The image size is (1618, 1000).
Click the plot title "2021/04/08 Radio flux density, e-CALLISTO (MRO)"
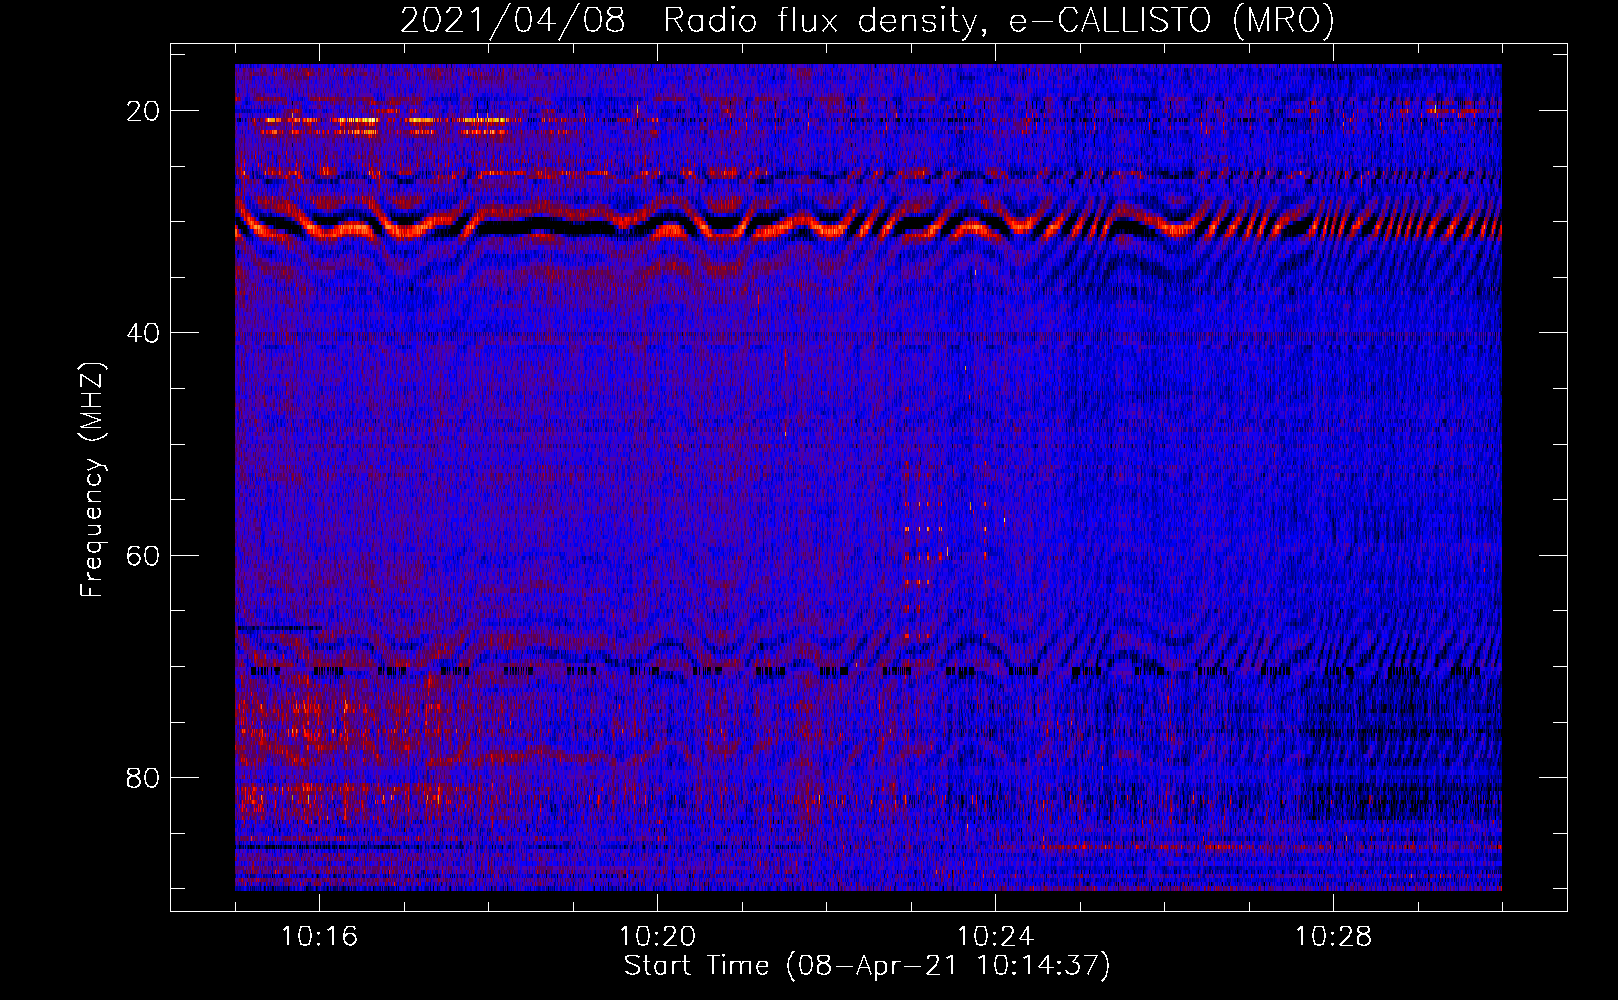coord(867,20)
